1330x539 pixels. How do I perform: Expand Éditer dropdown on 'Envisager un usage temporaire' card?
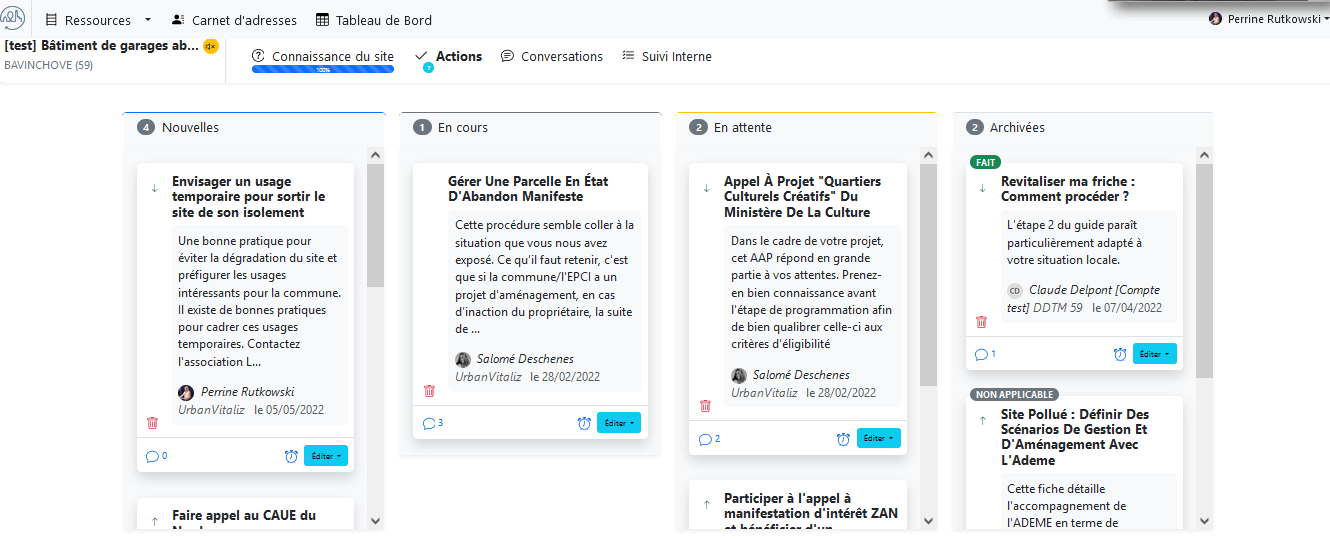pos(326,456)
